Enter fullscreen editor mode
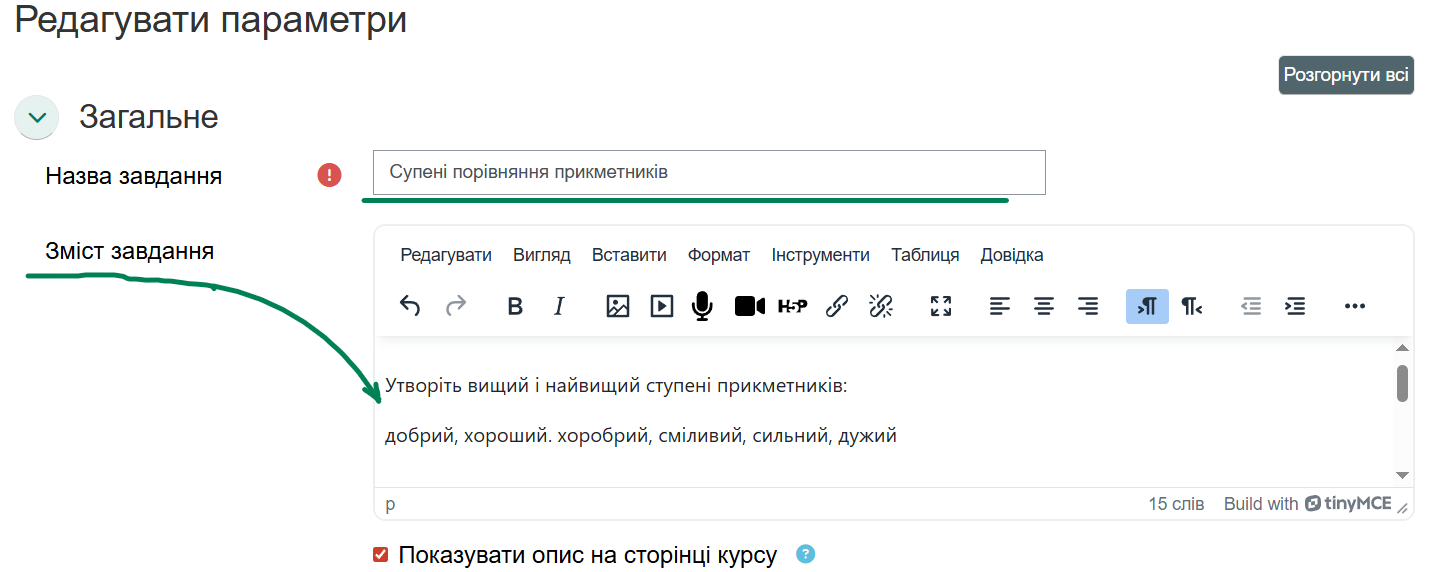 [x=940, y=306]
